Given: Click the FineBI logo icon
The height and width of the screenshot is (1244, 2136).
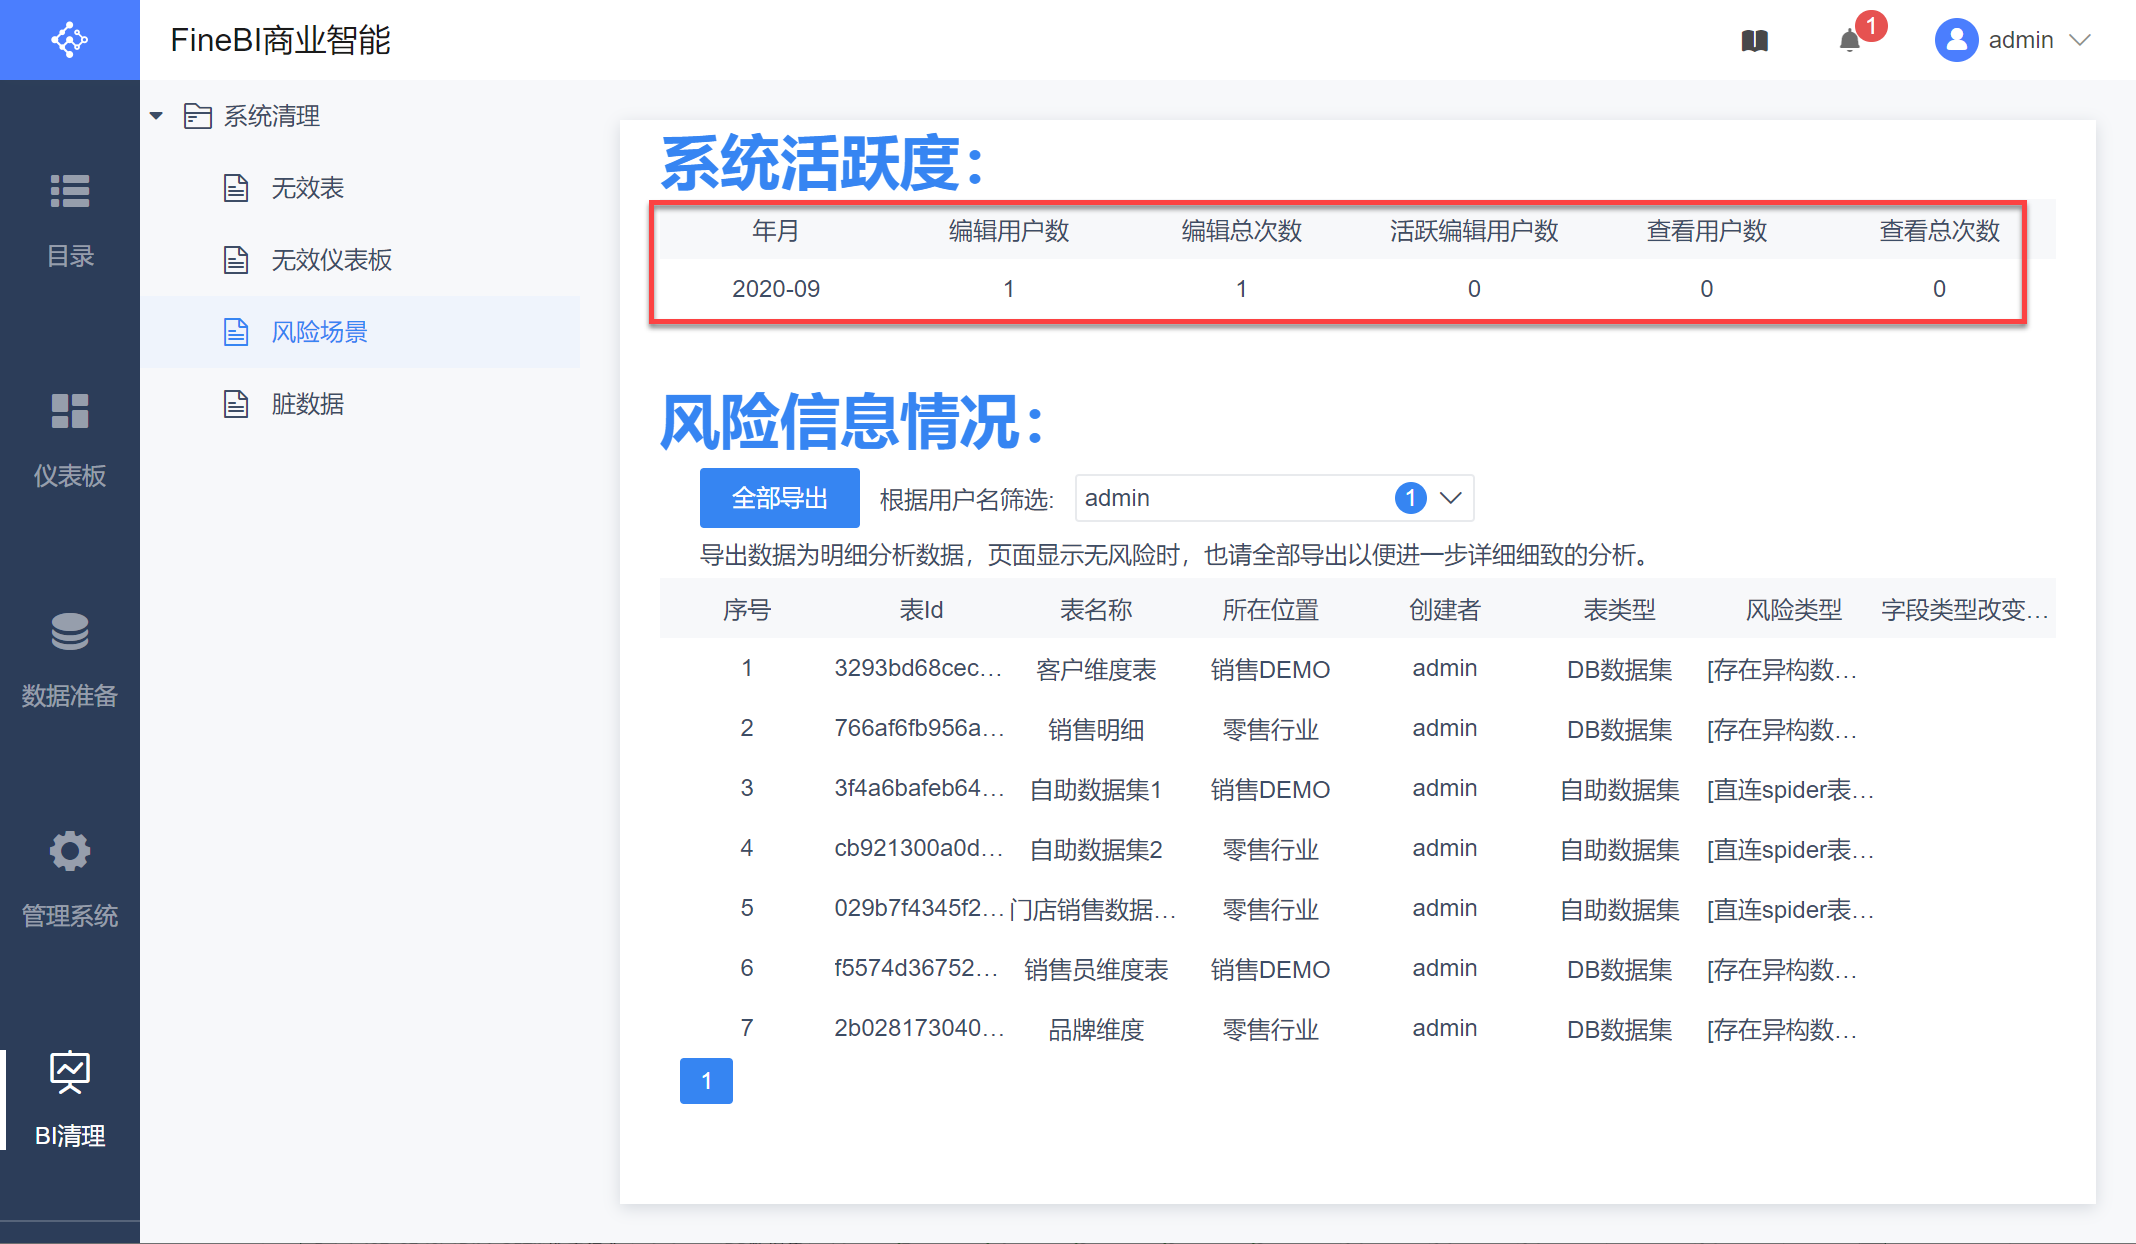Looking at the screenshot, I should pos(69,40).
